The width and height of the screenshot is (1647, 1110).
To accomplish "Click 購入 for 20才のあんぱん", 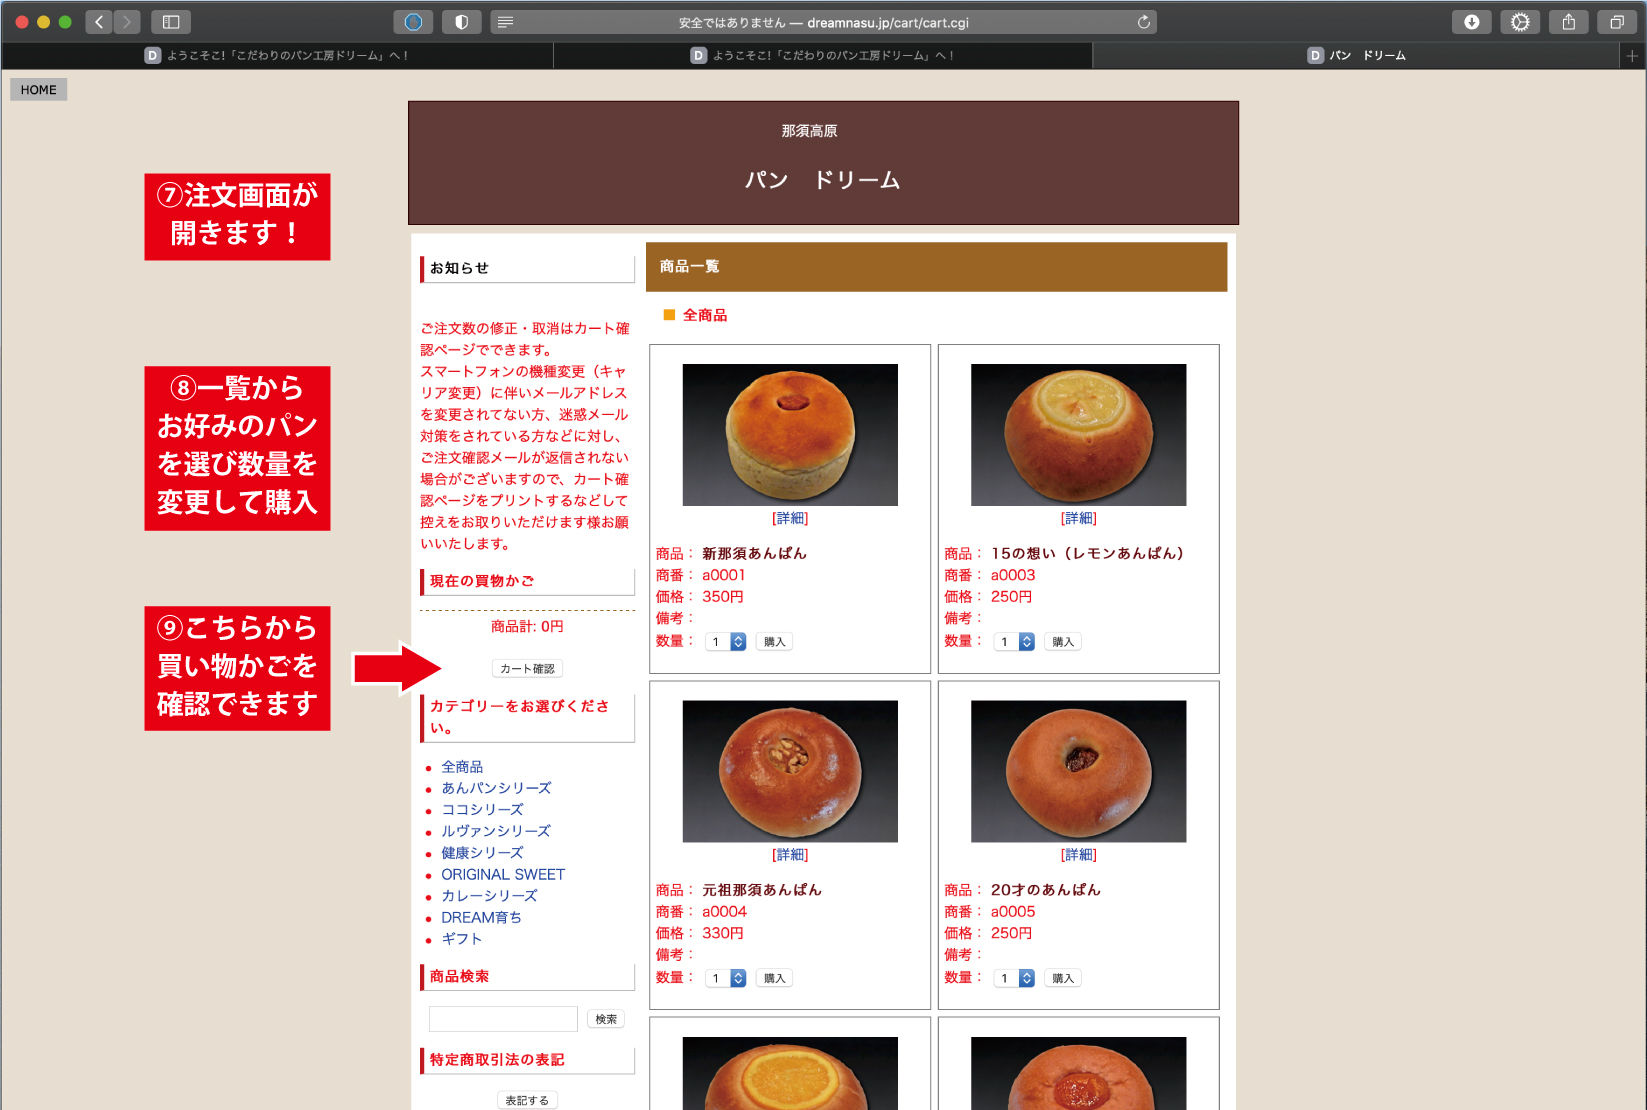I will click(1063, 978).
